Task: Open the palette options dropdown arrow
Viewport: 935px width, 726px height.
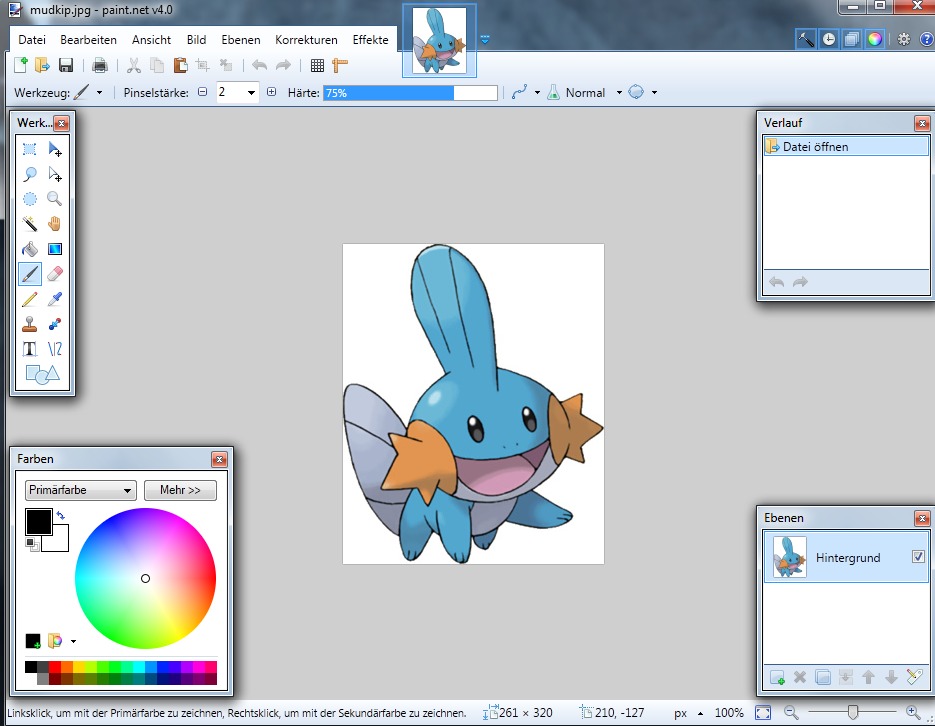Action: pos(73,641)
